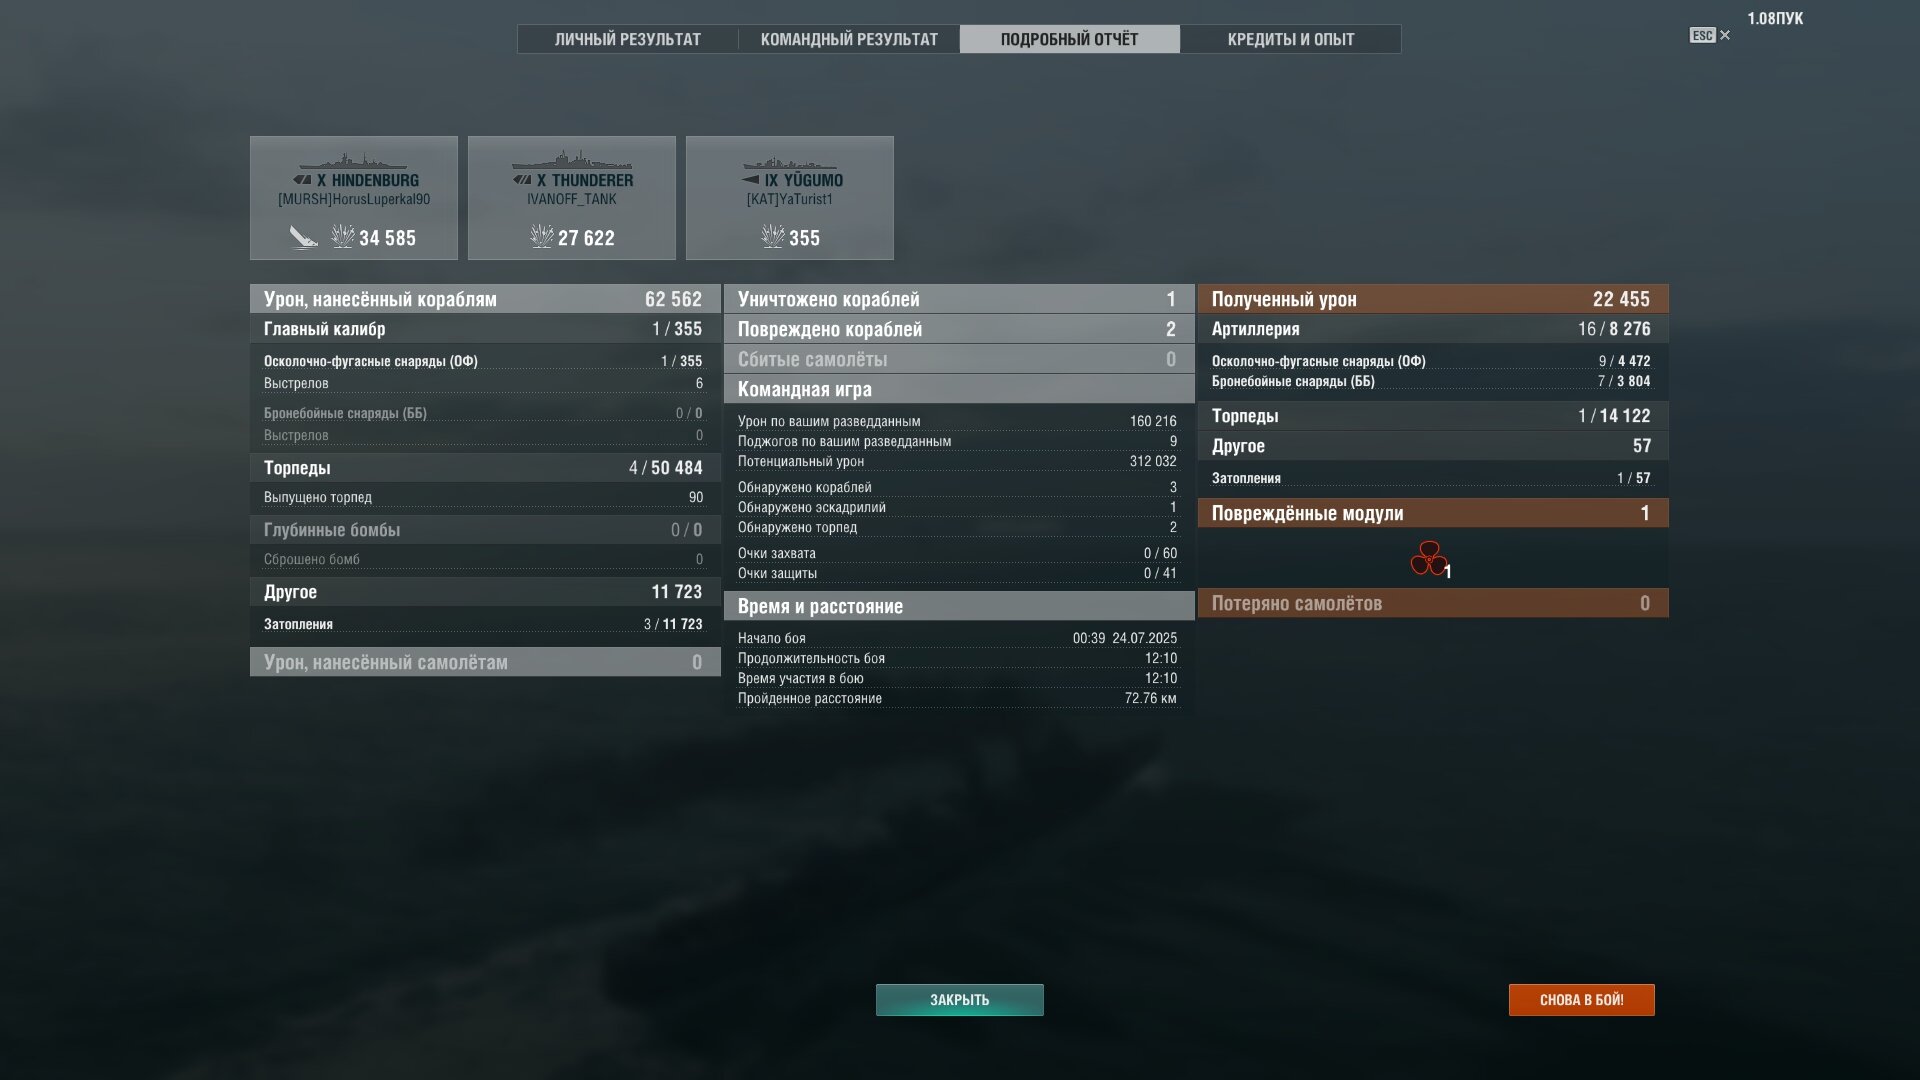Click the Yūgumo destroyer silhouette icon
The width and height of the screenshot is (1920, 1080).
(789, 163)
